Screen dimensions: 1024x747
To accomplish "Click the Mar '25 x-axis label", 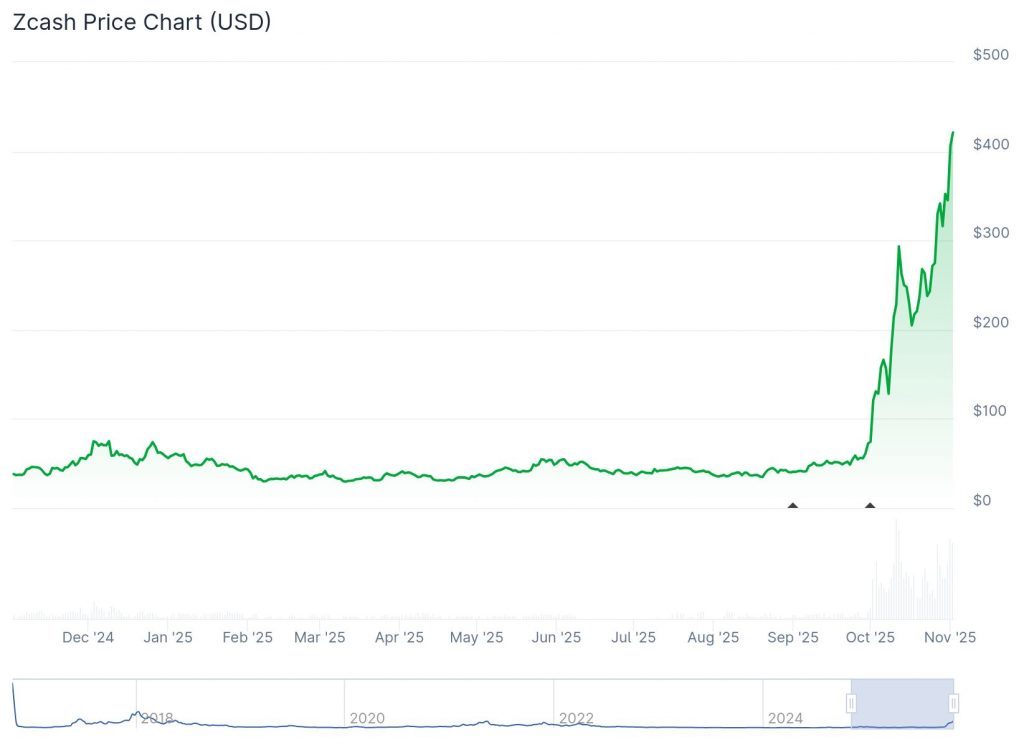I will coord(320,637).
